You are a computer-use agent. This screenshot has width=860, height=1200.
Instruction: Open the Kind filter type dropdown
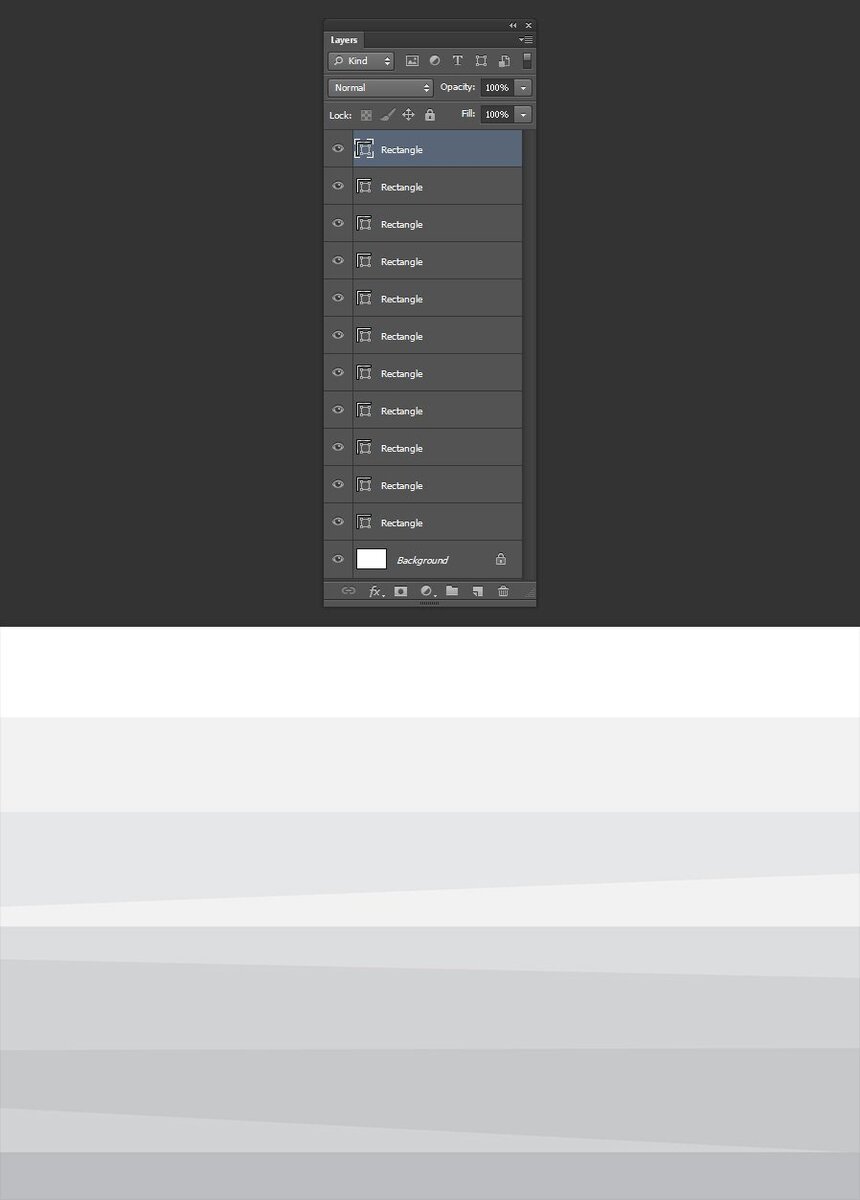pos(361,61)
